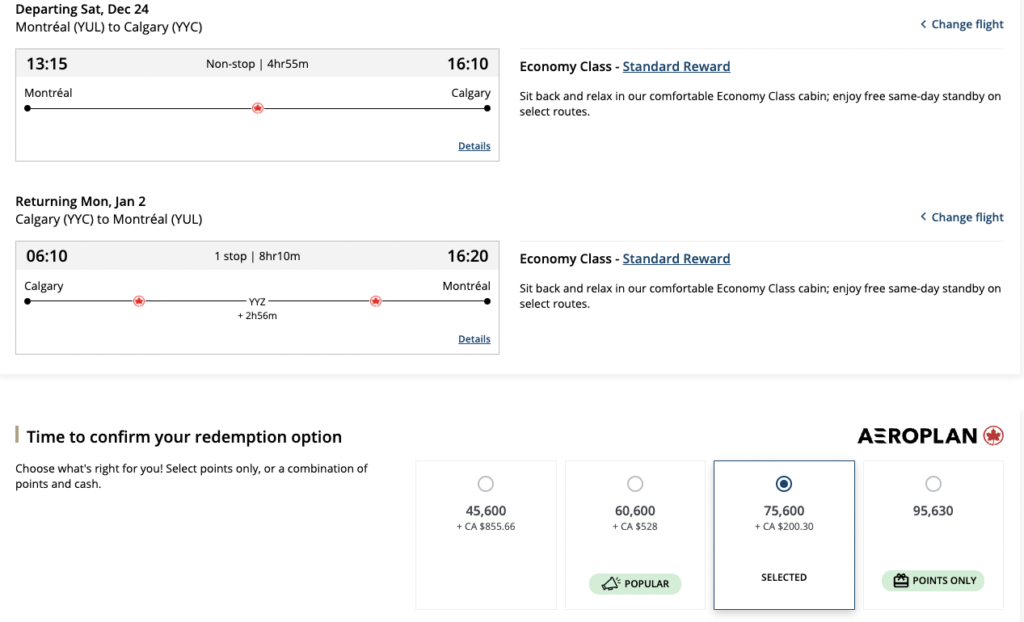Screen dimensions: 1024x622
Task: Change the departing Dec 24 flight
Action: tap(961, 25)
